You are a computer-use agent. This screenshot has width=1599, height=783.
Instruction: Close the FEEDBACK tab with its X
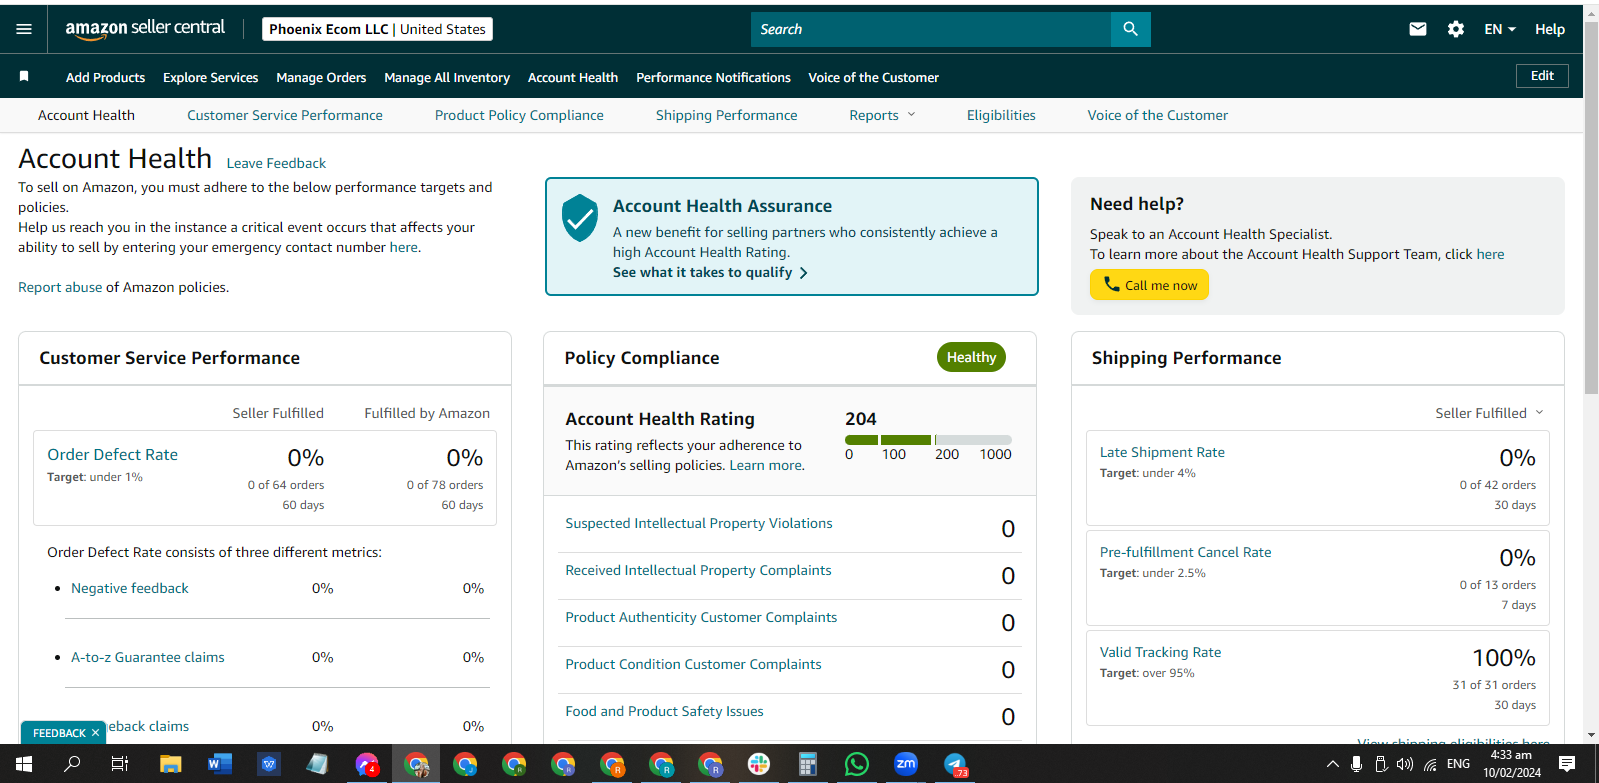click(96, 733)
